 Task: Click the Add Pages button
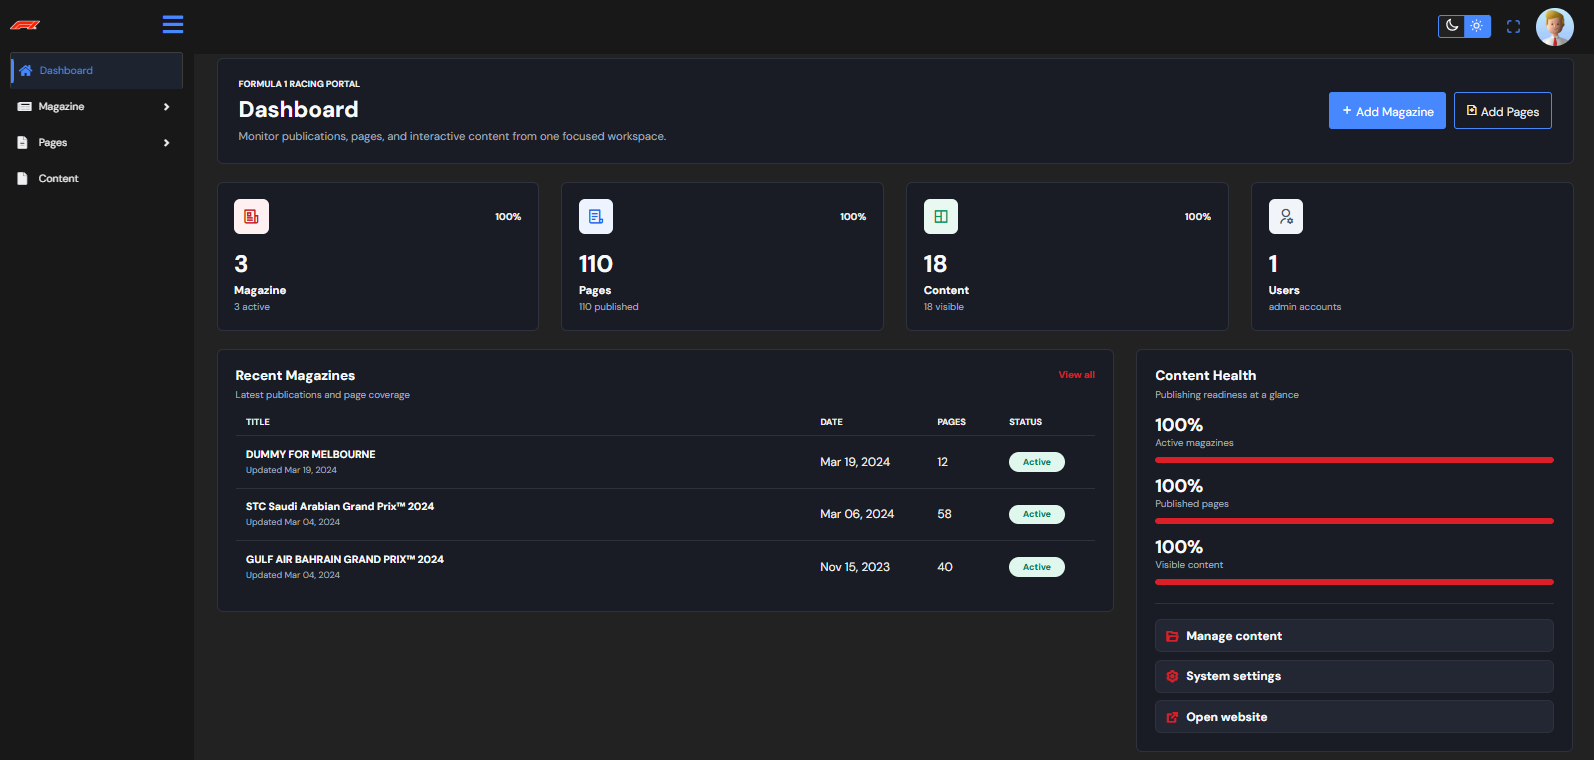pyautogui.click(x=1503, y=111)
